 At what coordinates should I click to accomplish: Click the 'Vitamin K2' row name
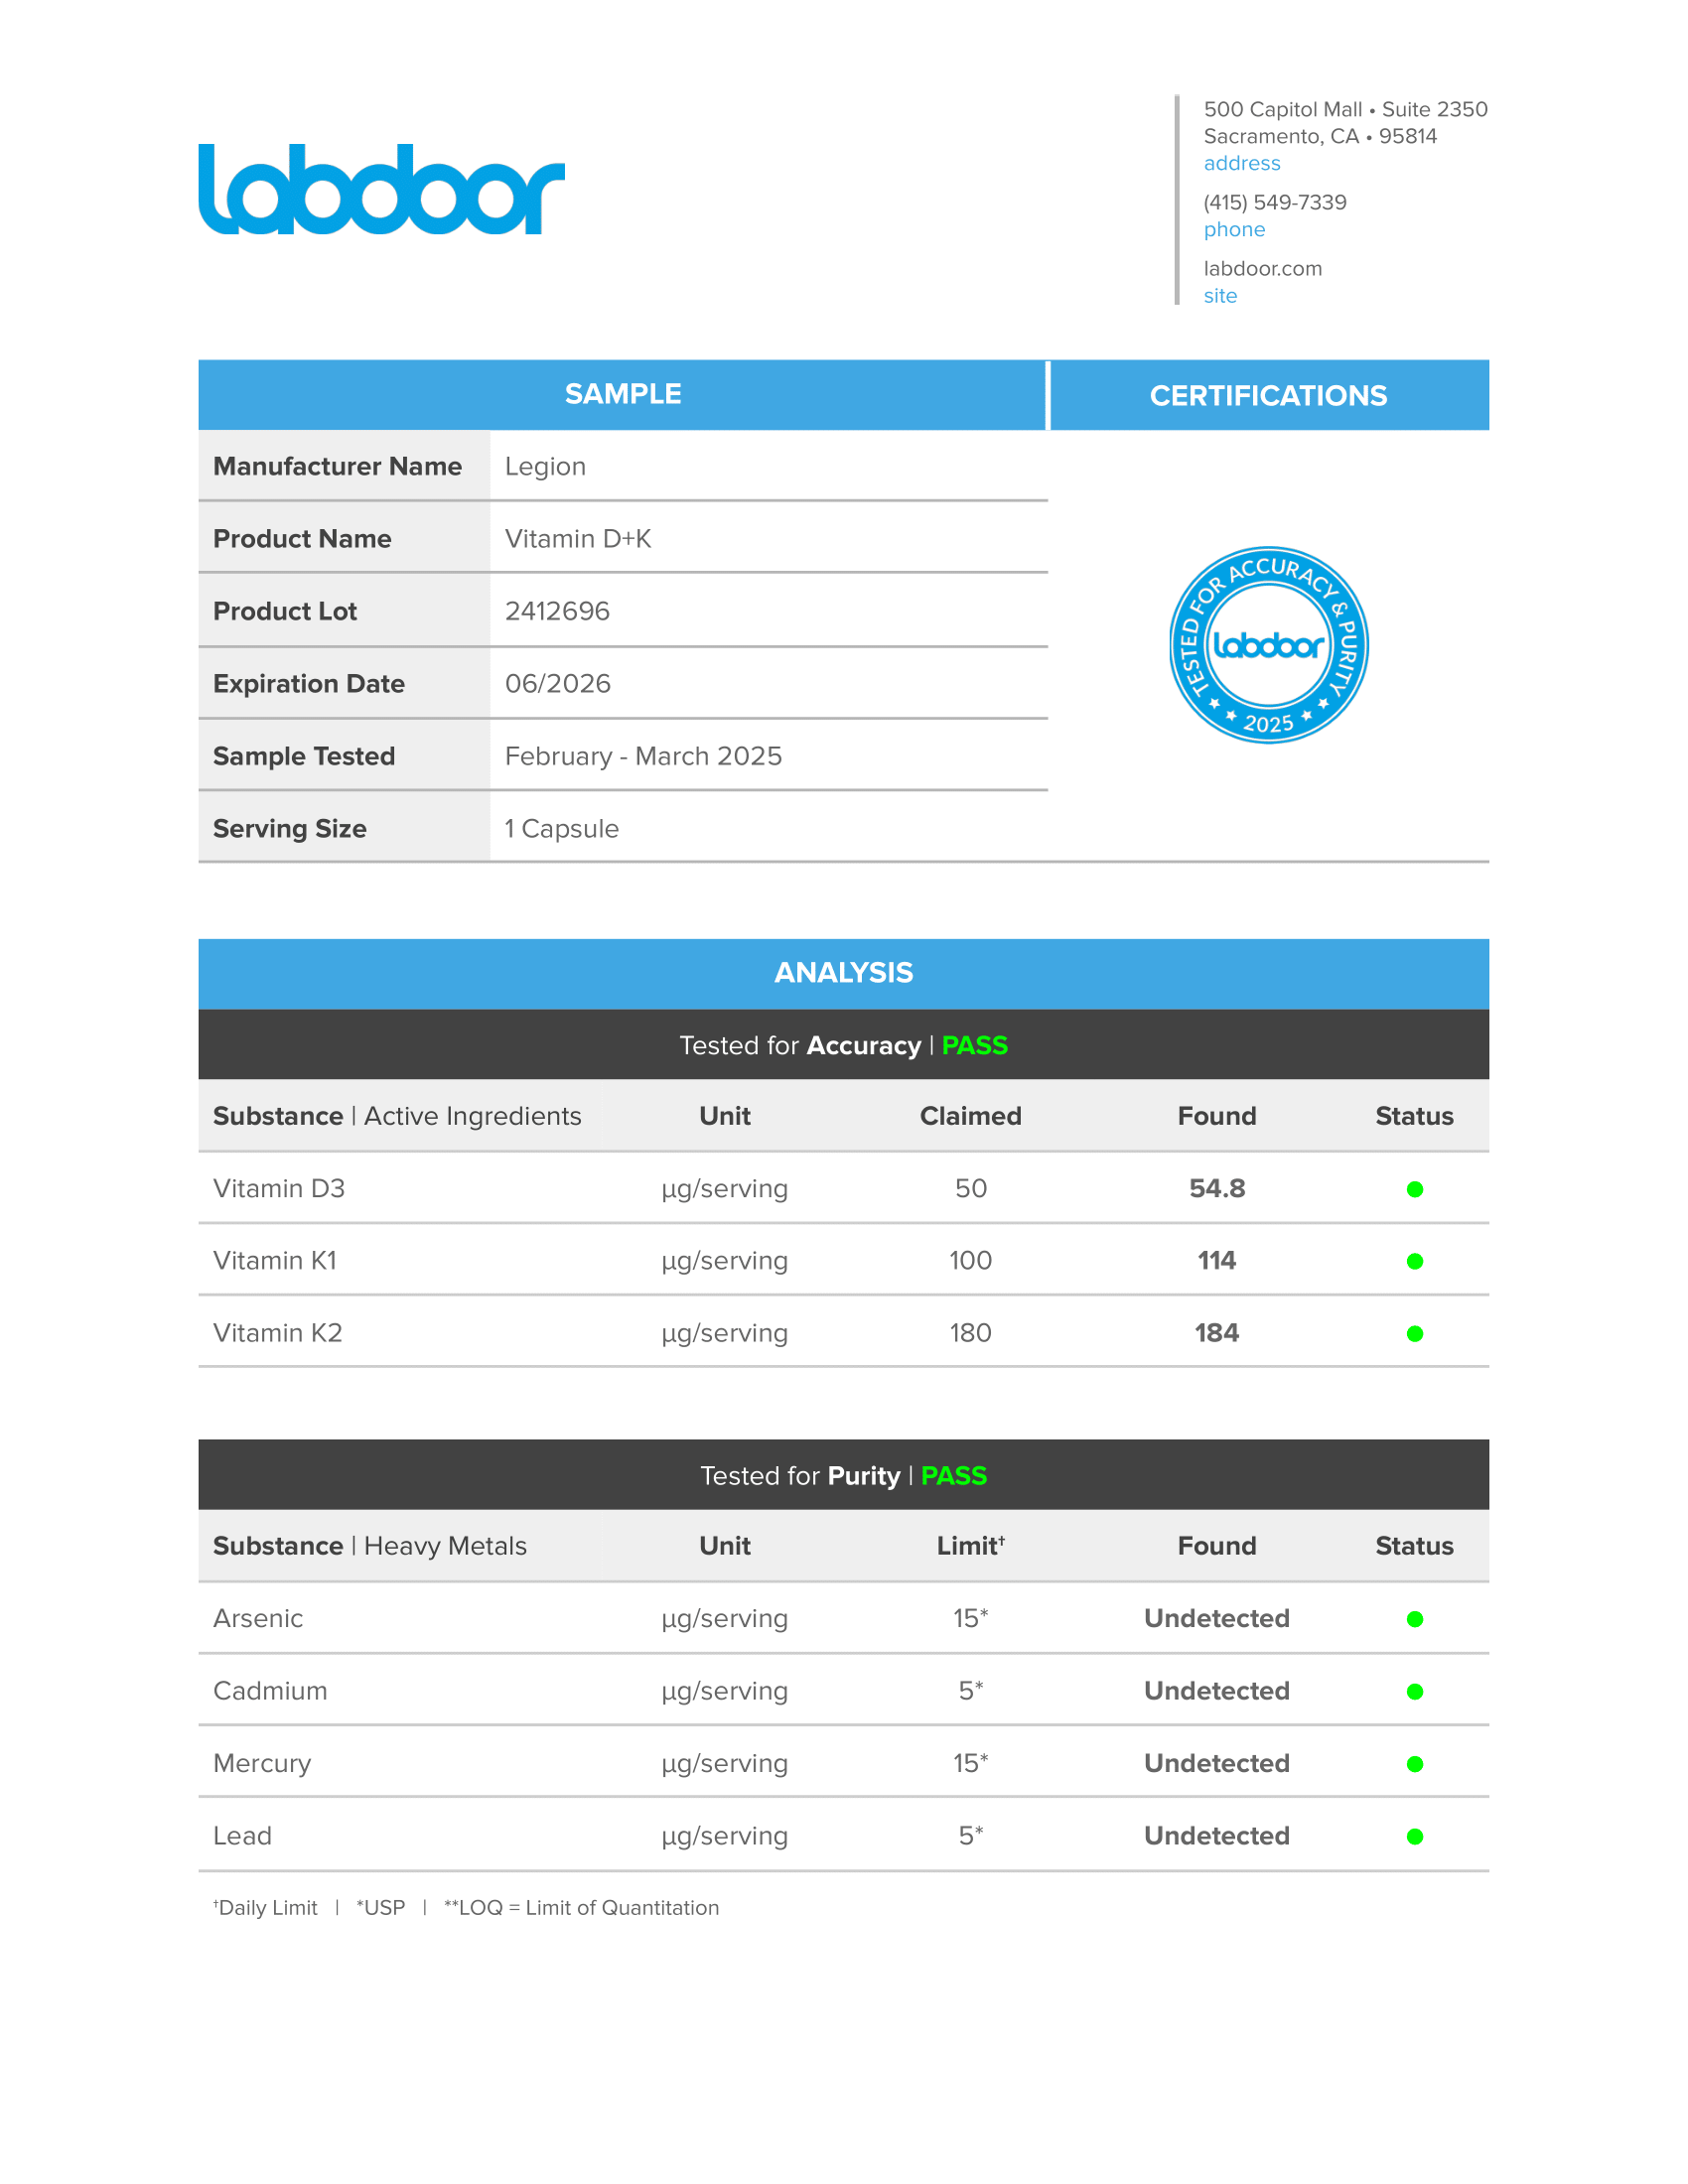tap(278, 1334)
